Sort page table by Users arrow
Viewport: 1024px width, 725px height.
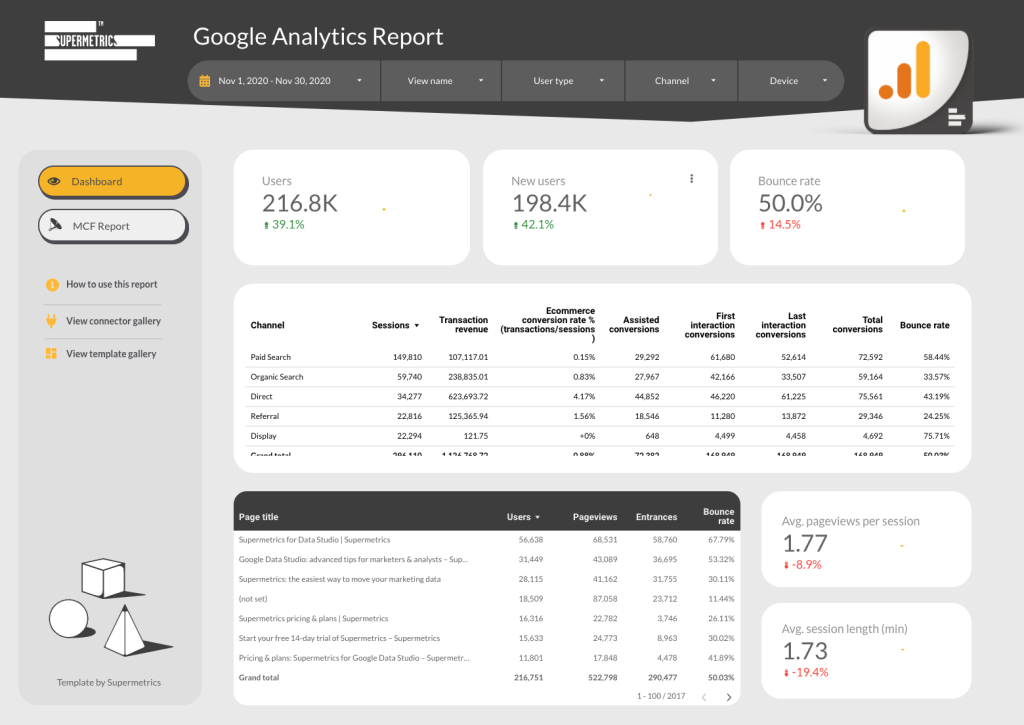(x=537, y=517)
